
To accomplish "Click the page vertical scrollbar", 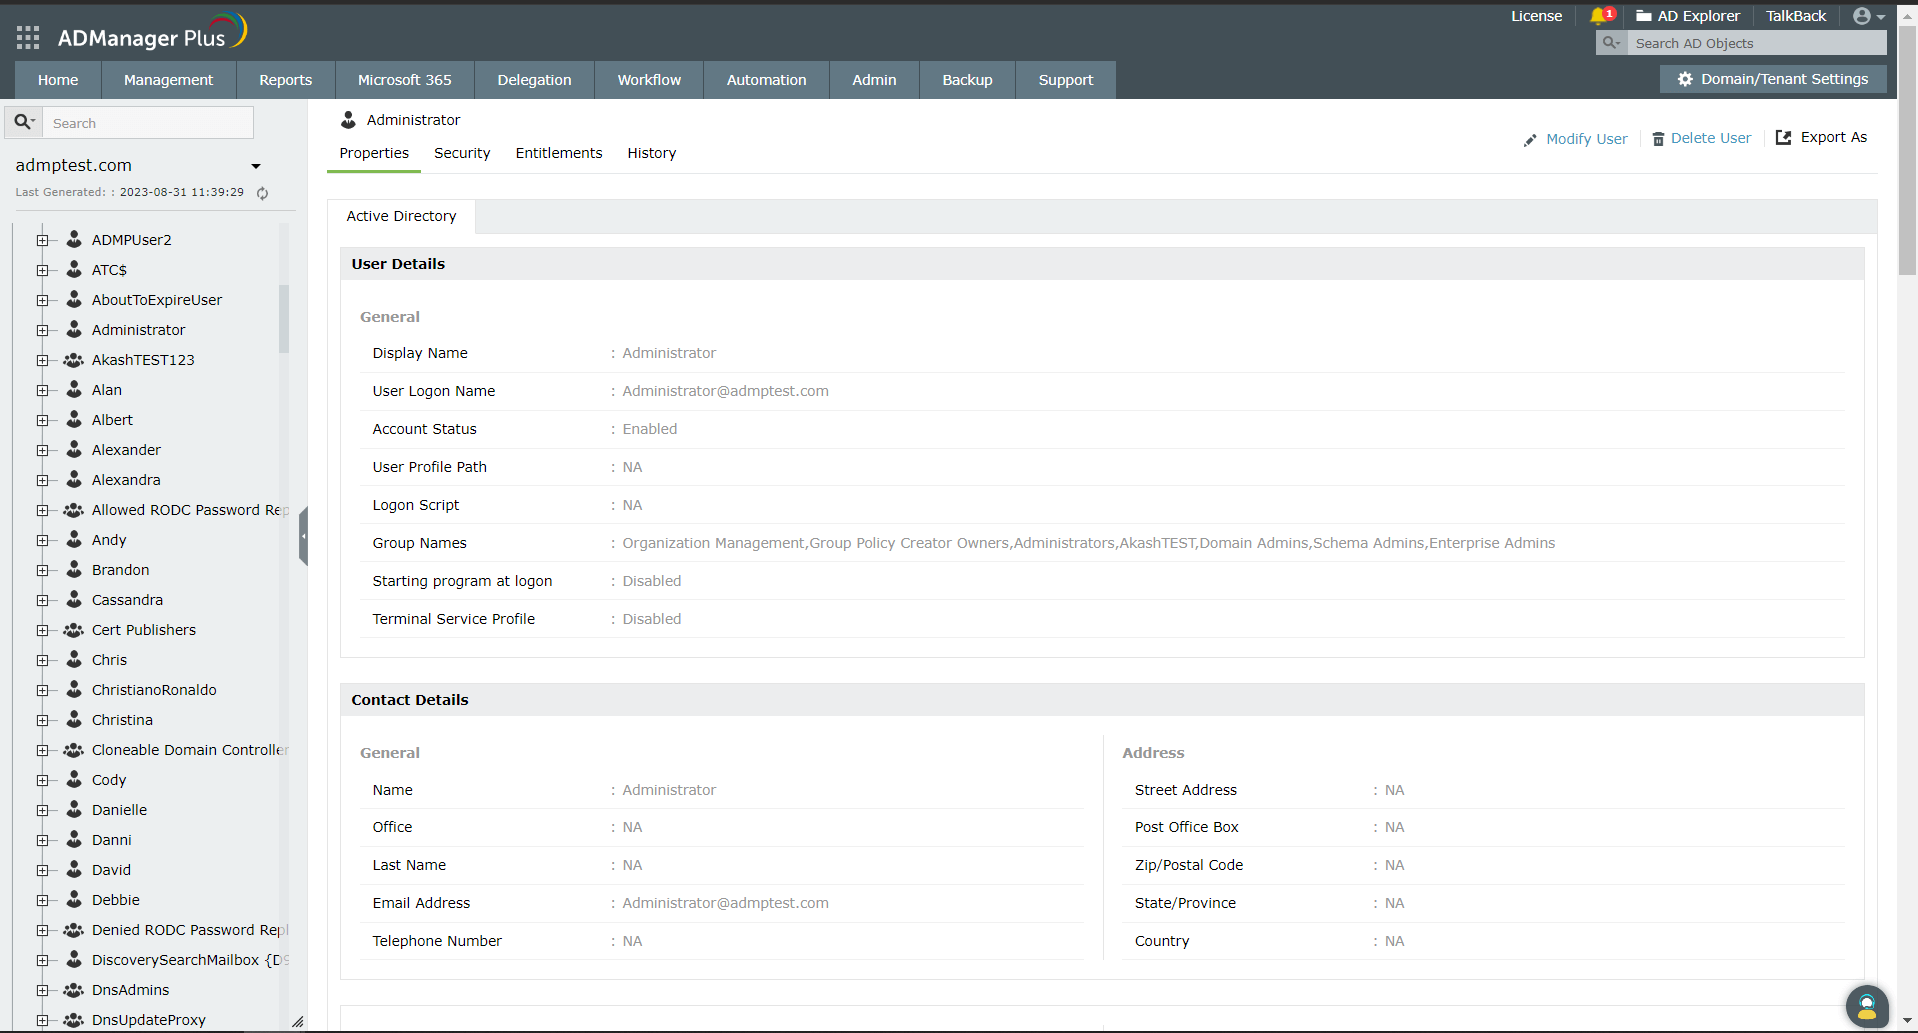I will point(1908,150).
